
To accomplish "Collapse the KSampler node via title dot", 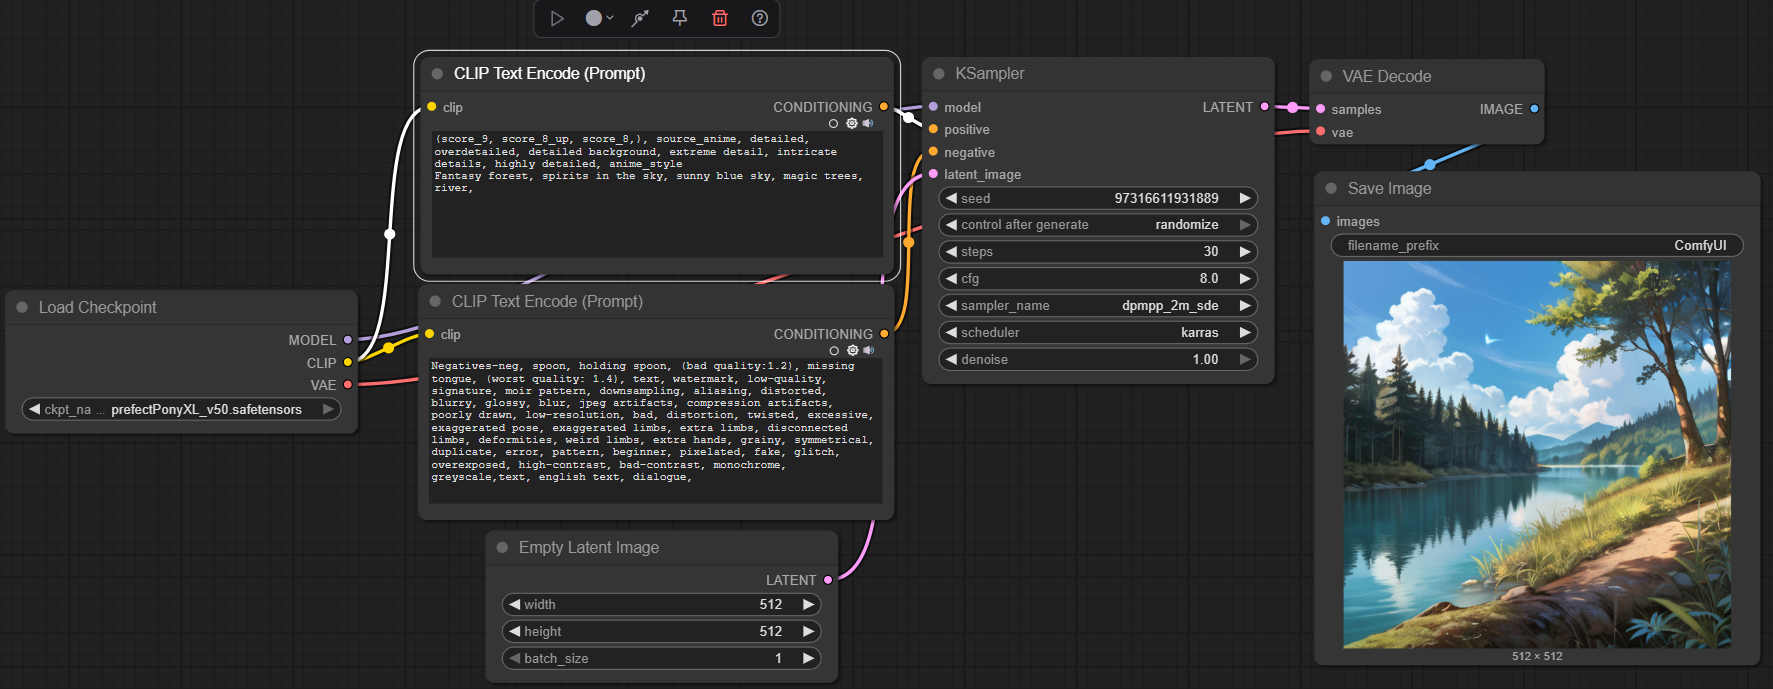I will (939, 74).
